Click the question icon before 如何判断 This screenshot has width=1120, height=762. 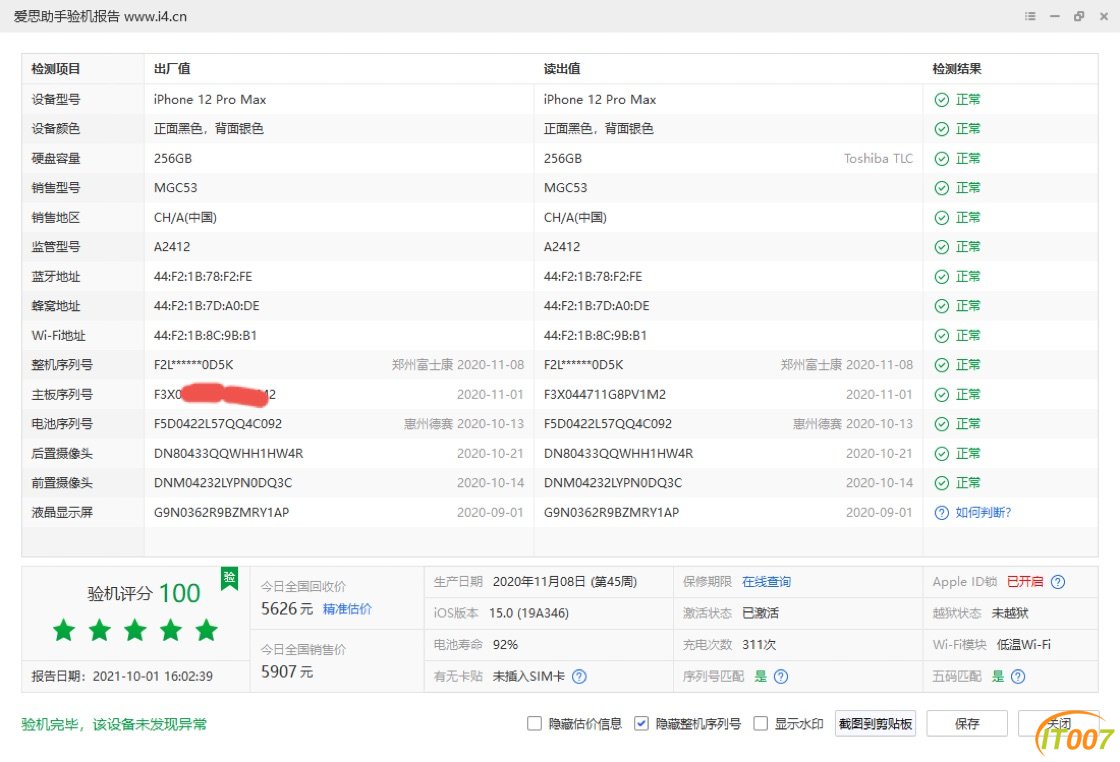pyautogui.click(x=941, y=513)
